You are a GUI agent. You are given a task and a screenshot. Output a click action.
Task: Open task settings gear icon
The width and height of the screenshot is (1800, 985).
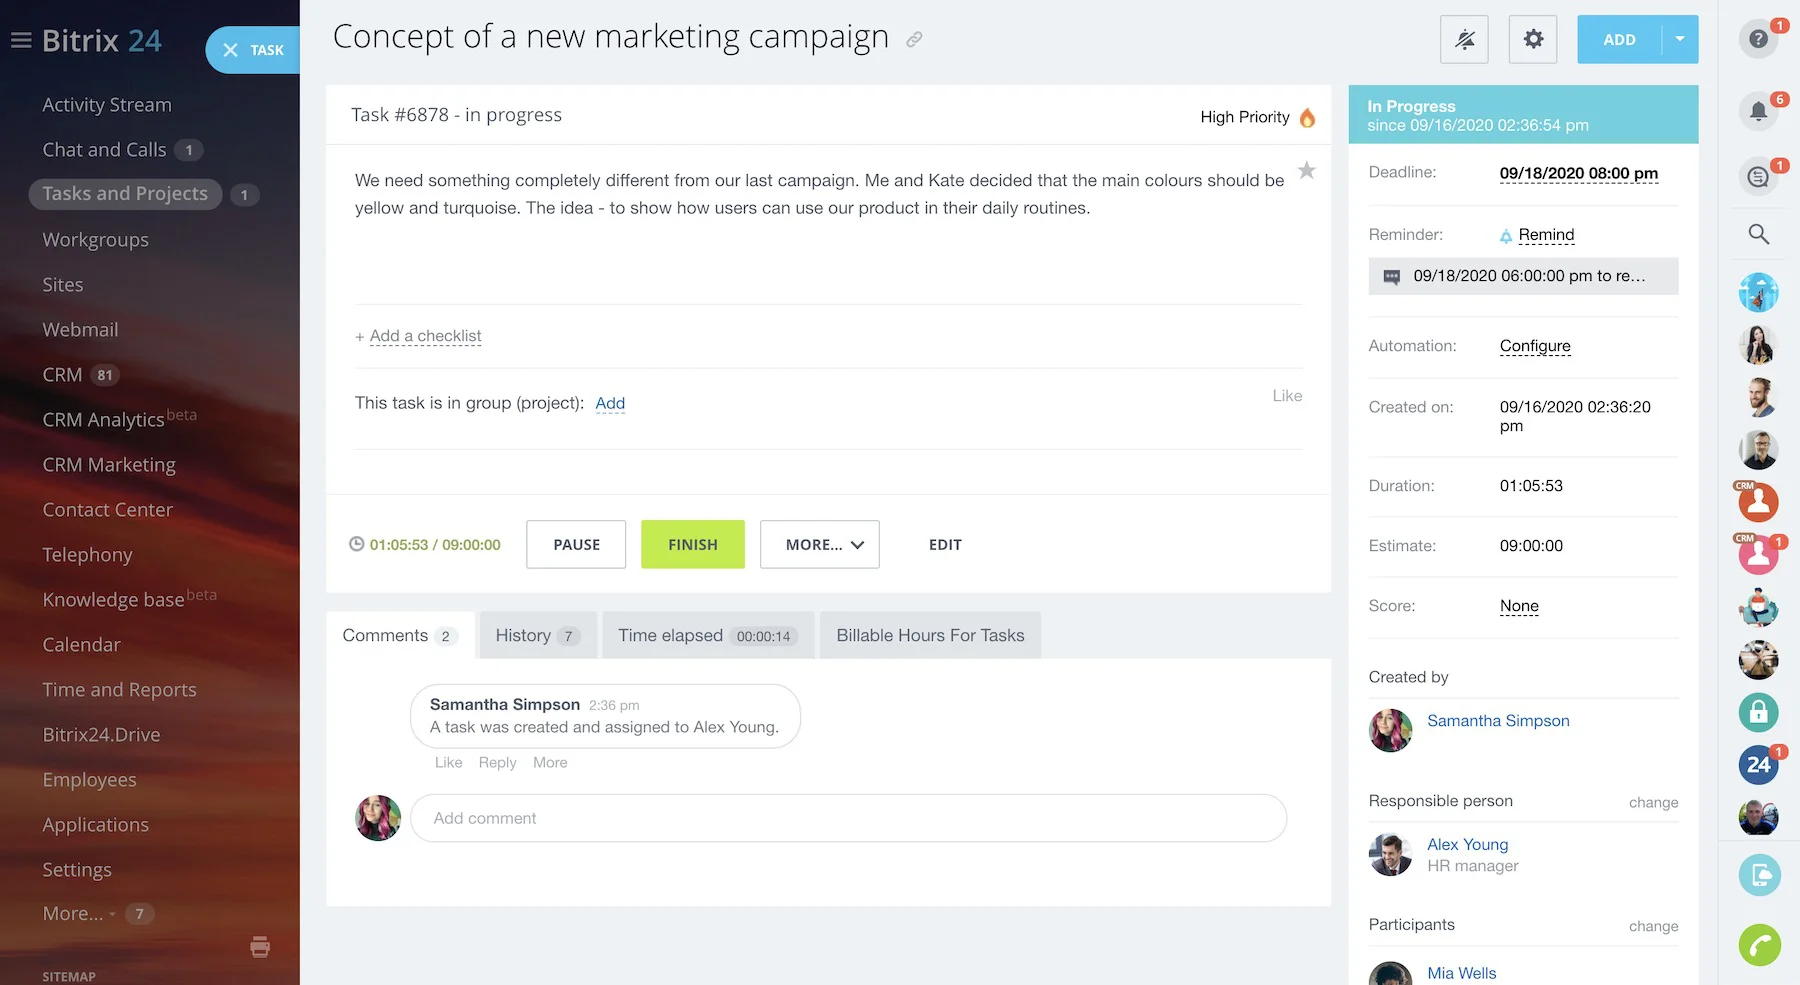pos(1532,40)
